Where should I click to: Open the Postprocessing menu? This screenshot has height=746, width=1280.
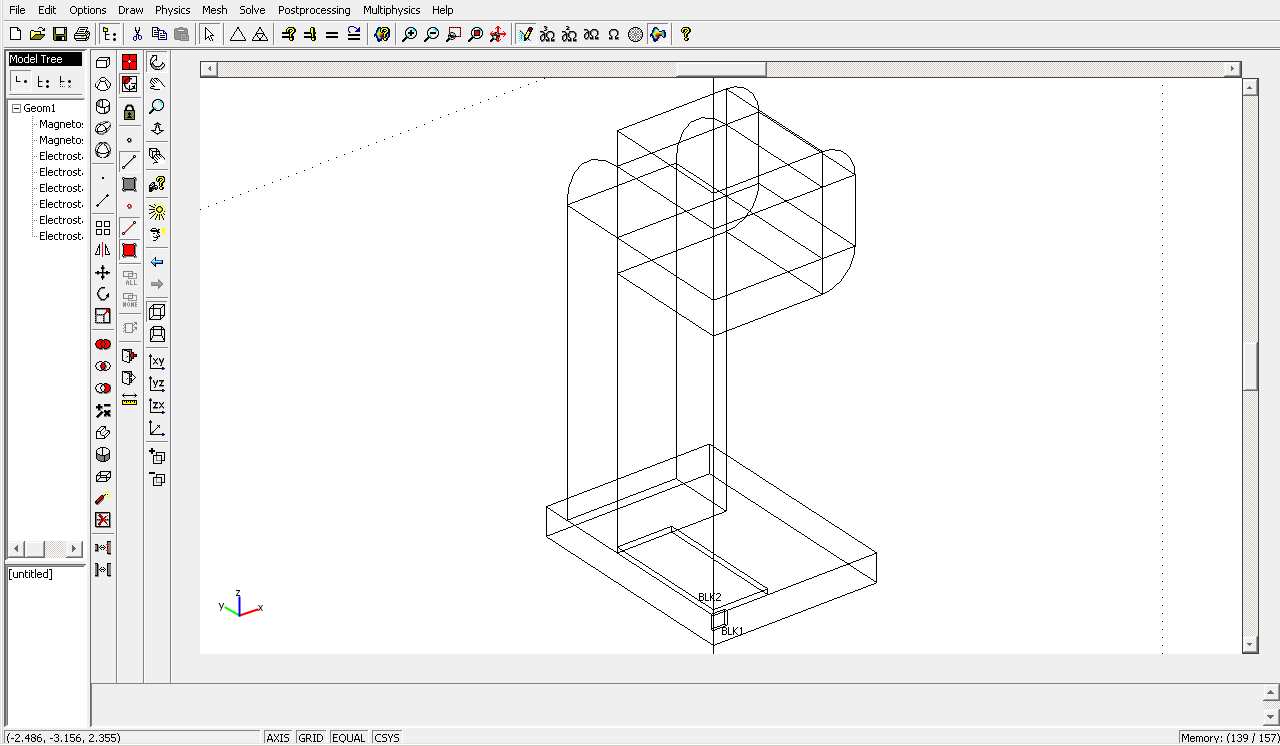[314, 10]
